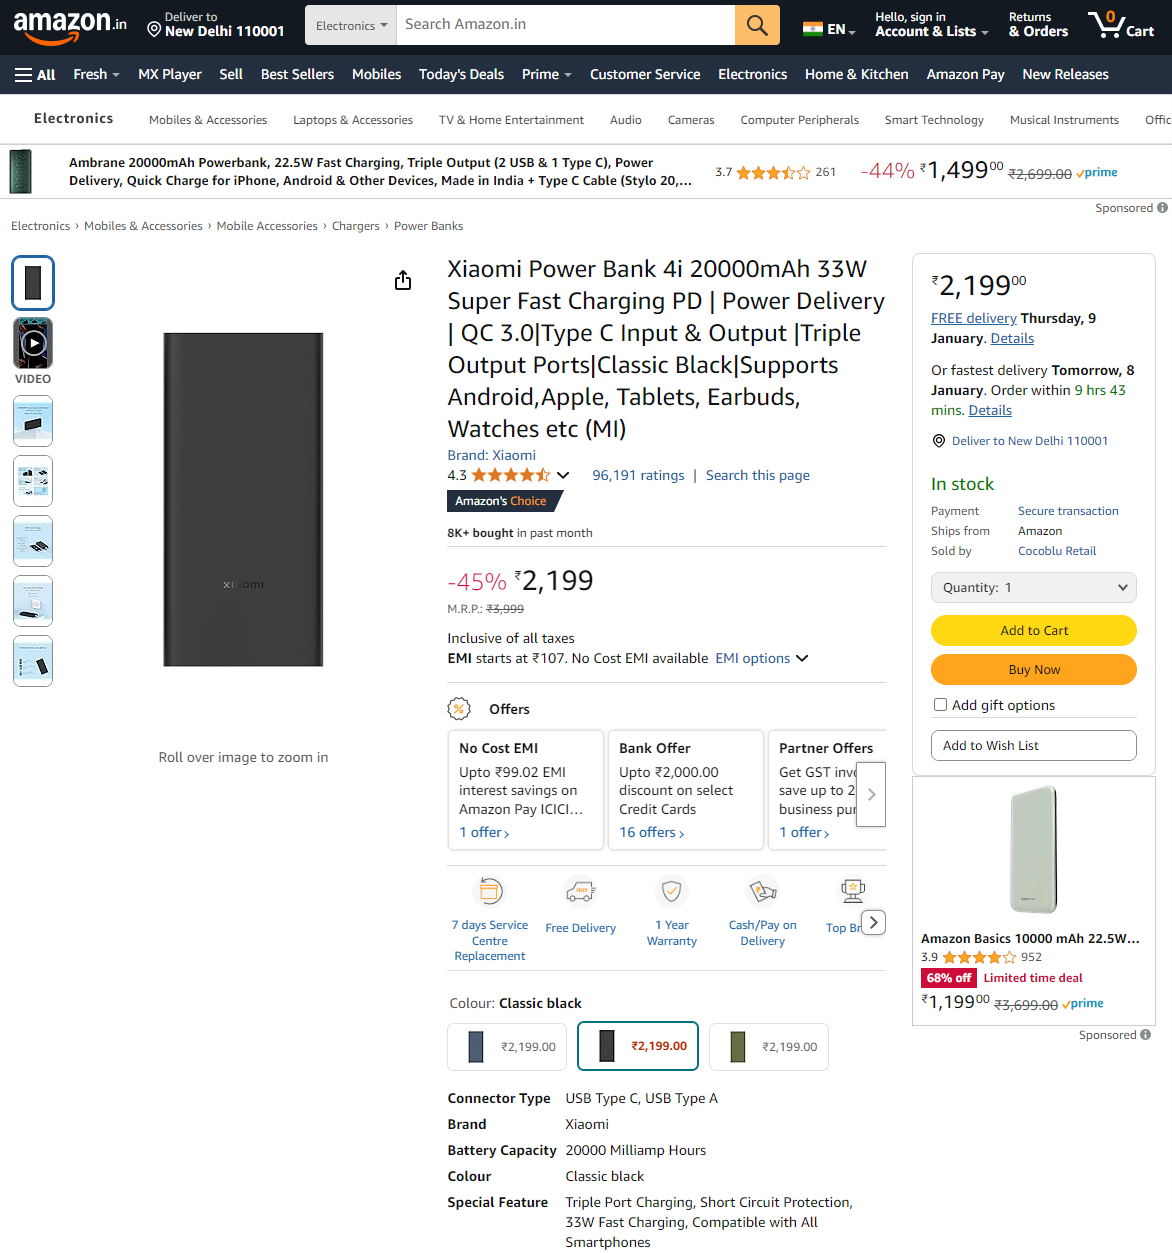This screenshot has width=1172, height=1253.
Task: Play the product video thumbnail
Action: (33, 343)
